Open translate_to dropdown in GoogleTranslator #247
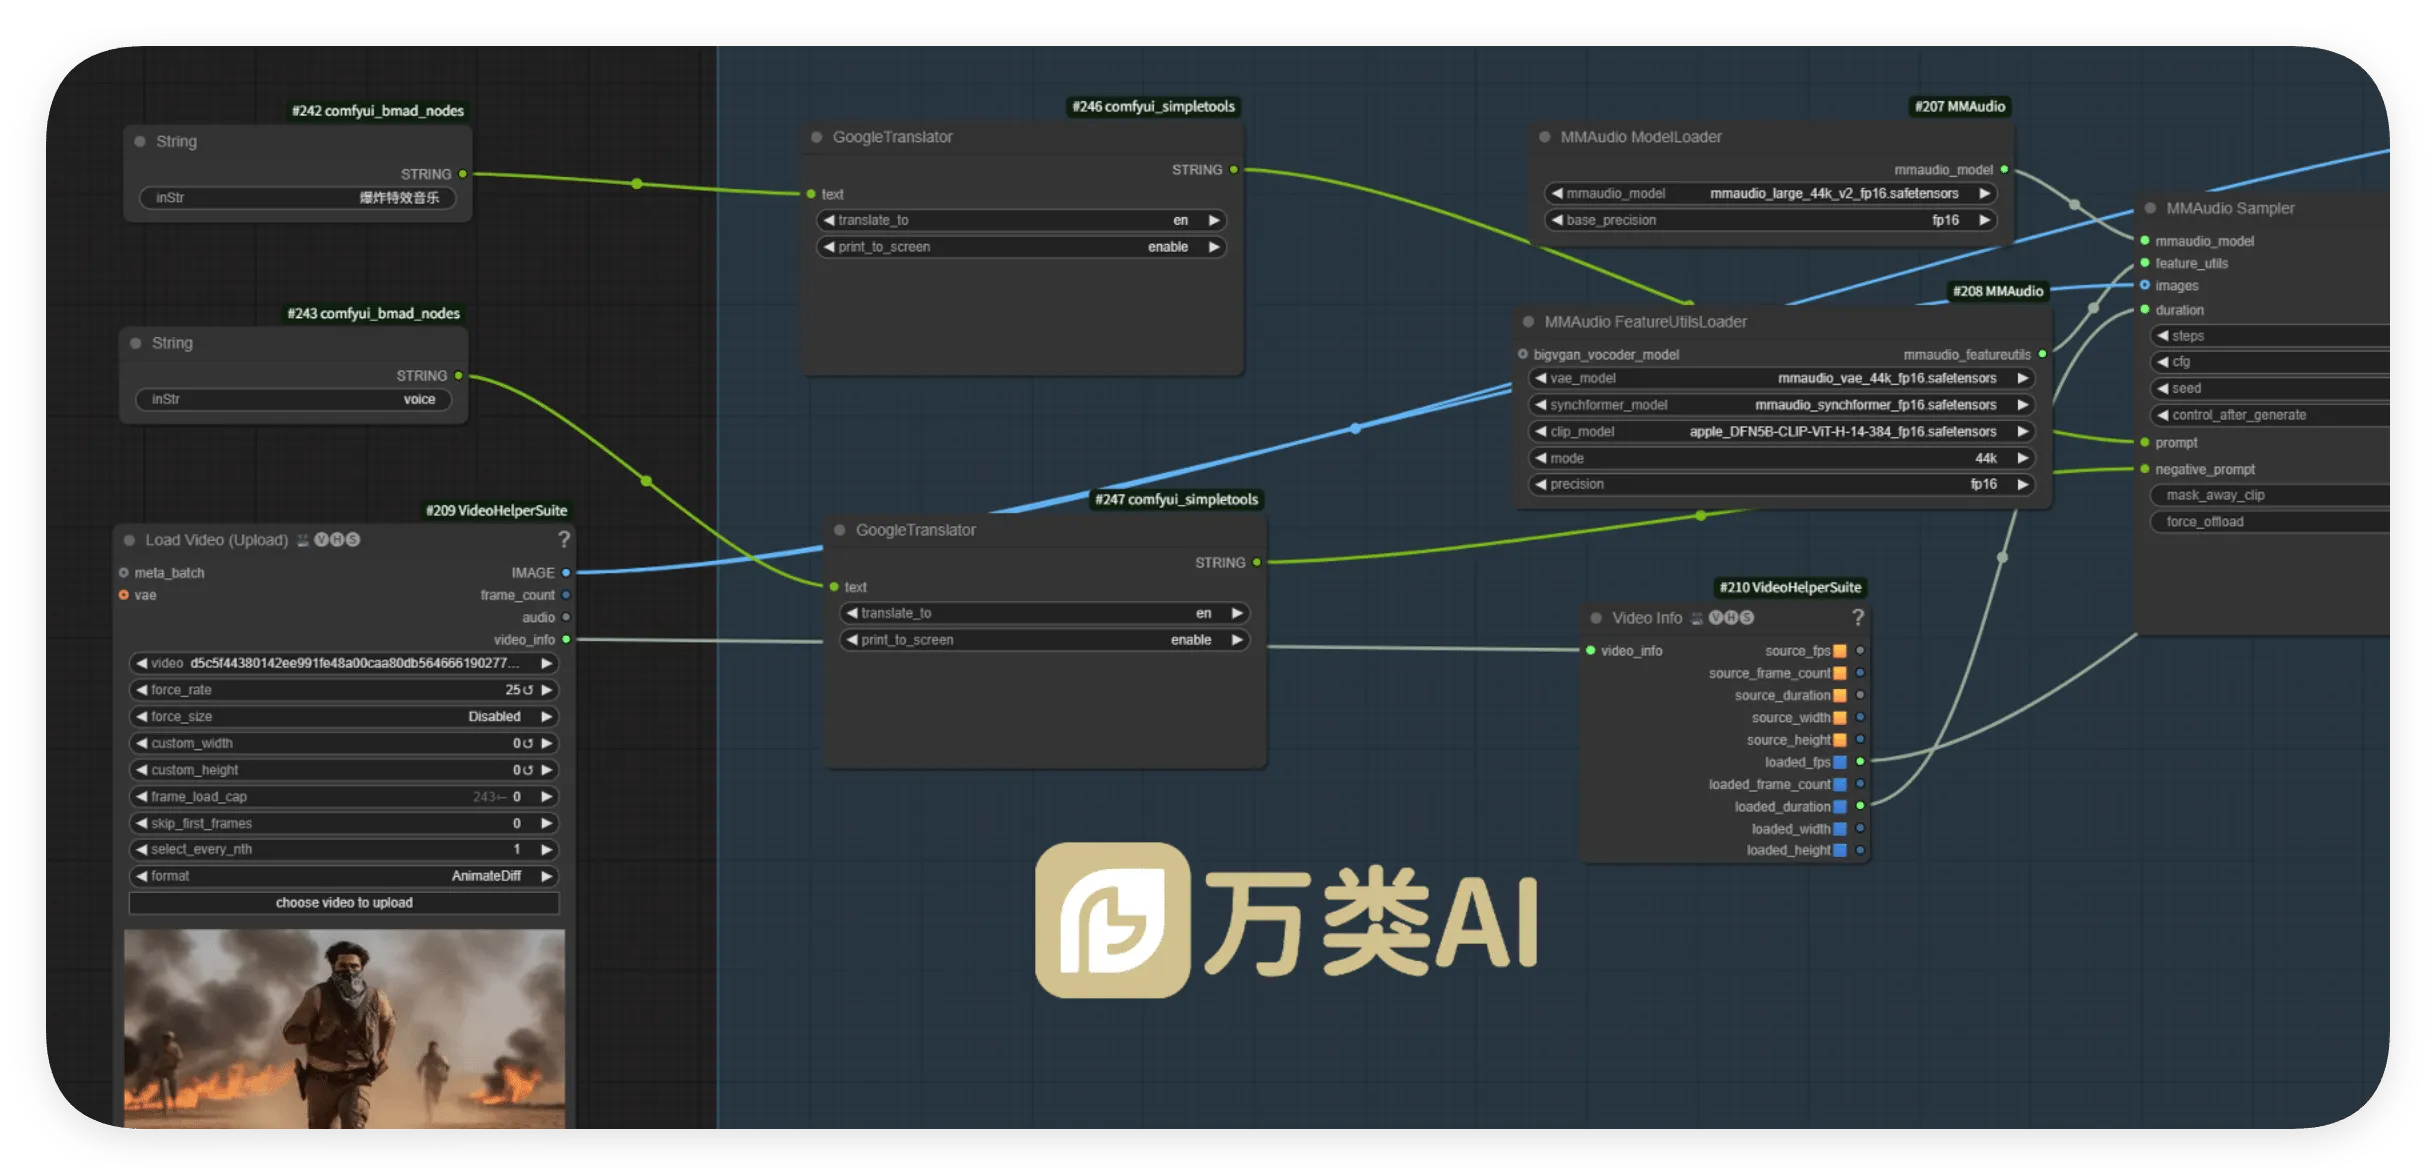 [x=1044, y=613]
